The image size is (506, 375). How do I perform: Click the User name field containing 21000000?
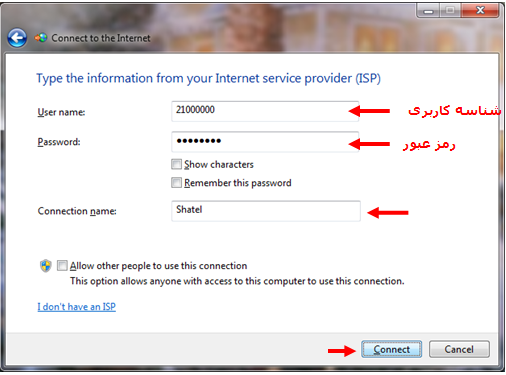(x=265, y=111)
